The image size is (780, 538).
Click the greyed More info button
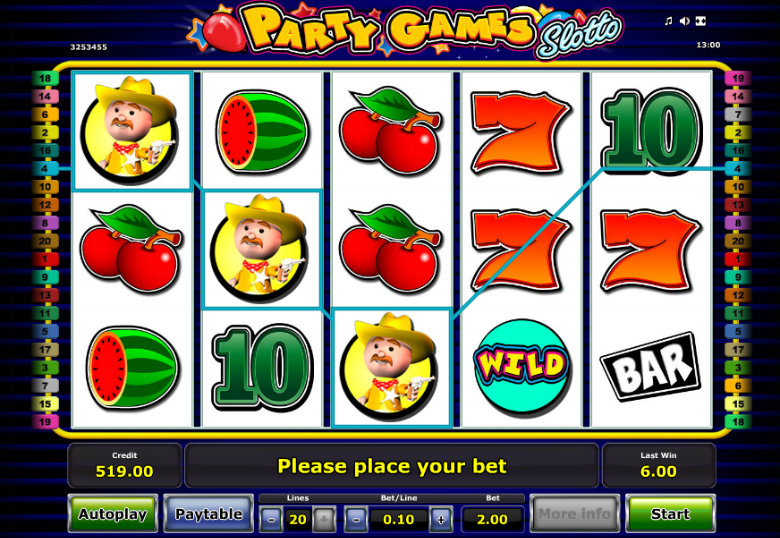(x=575, y=514)
